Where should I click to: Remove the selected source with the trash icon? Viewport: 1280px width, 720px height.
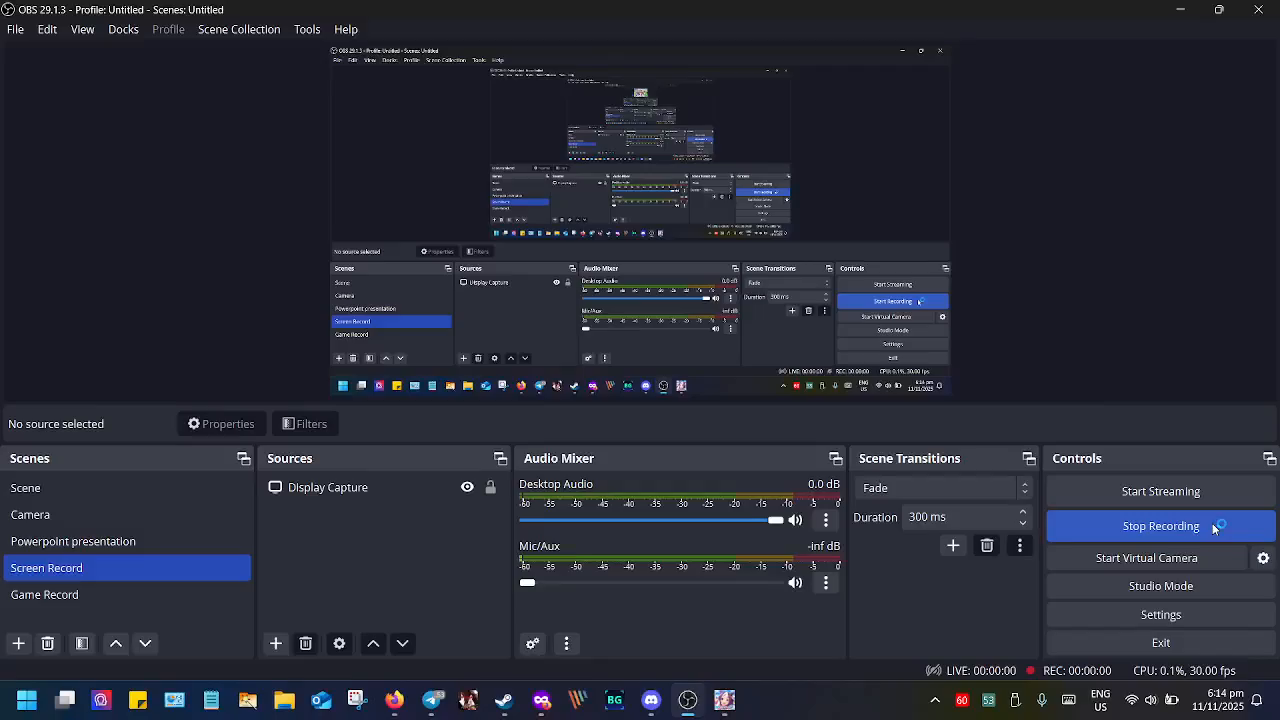pyautogui.click(x=306, y=644)
